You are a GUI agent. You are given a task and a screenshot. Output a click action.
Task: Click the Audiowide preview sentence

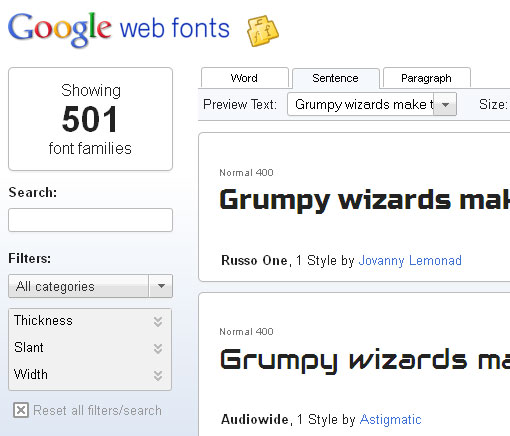[x=365, y=360]
